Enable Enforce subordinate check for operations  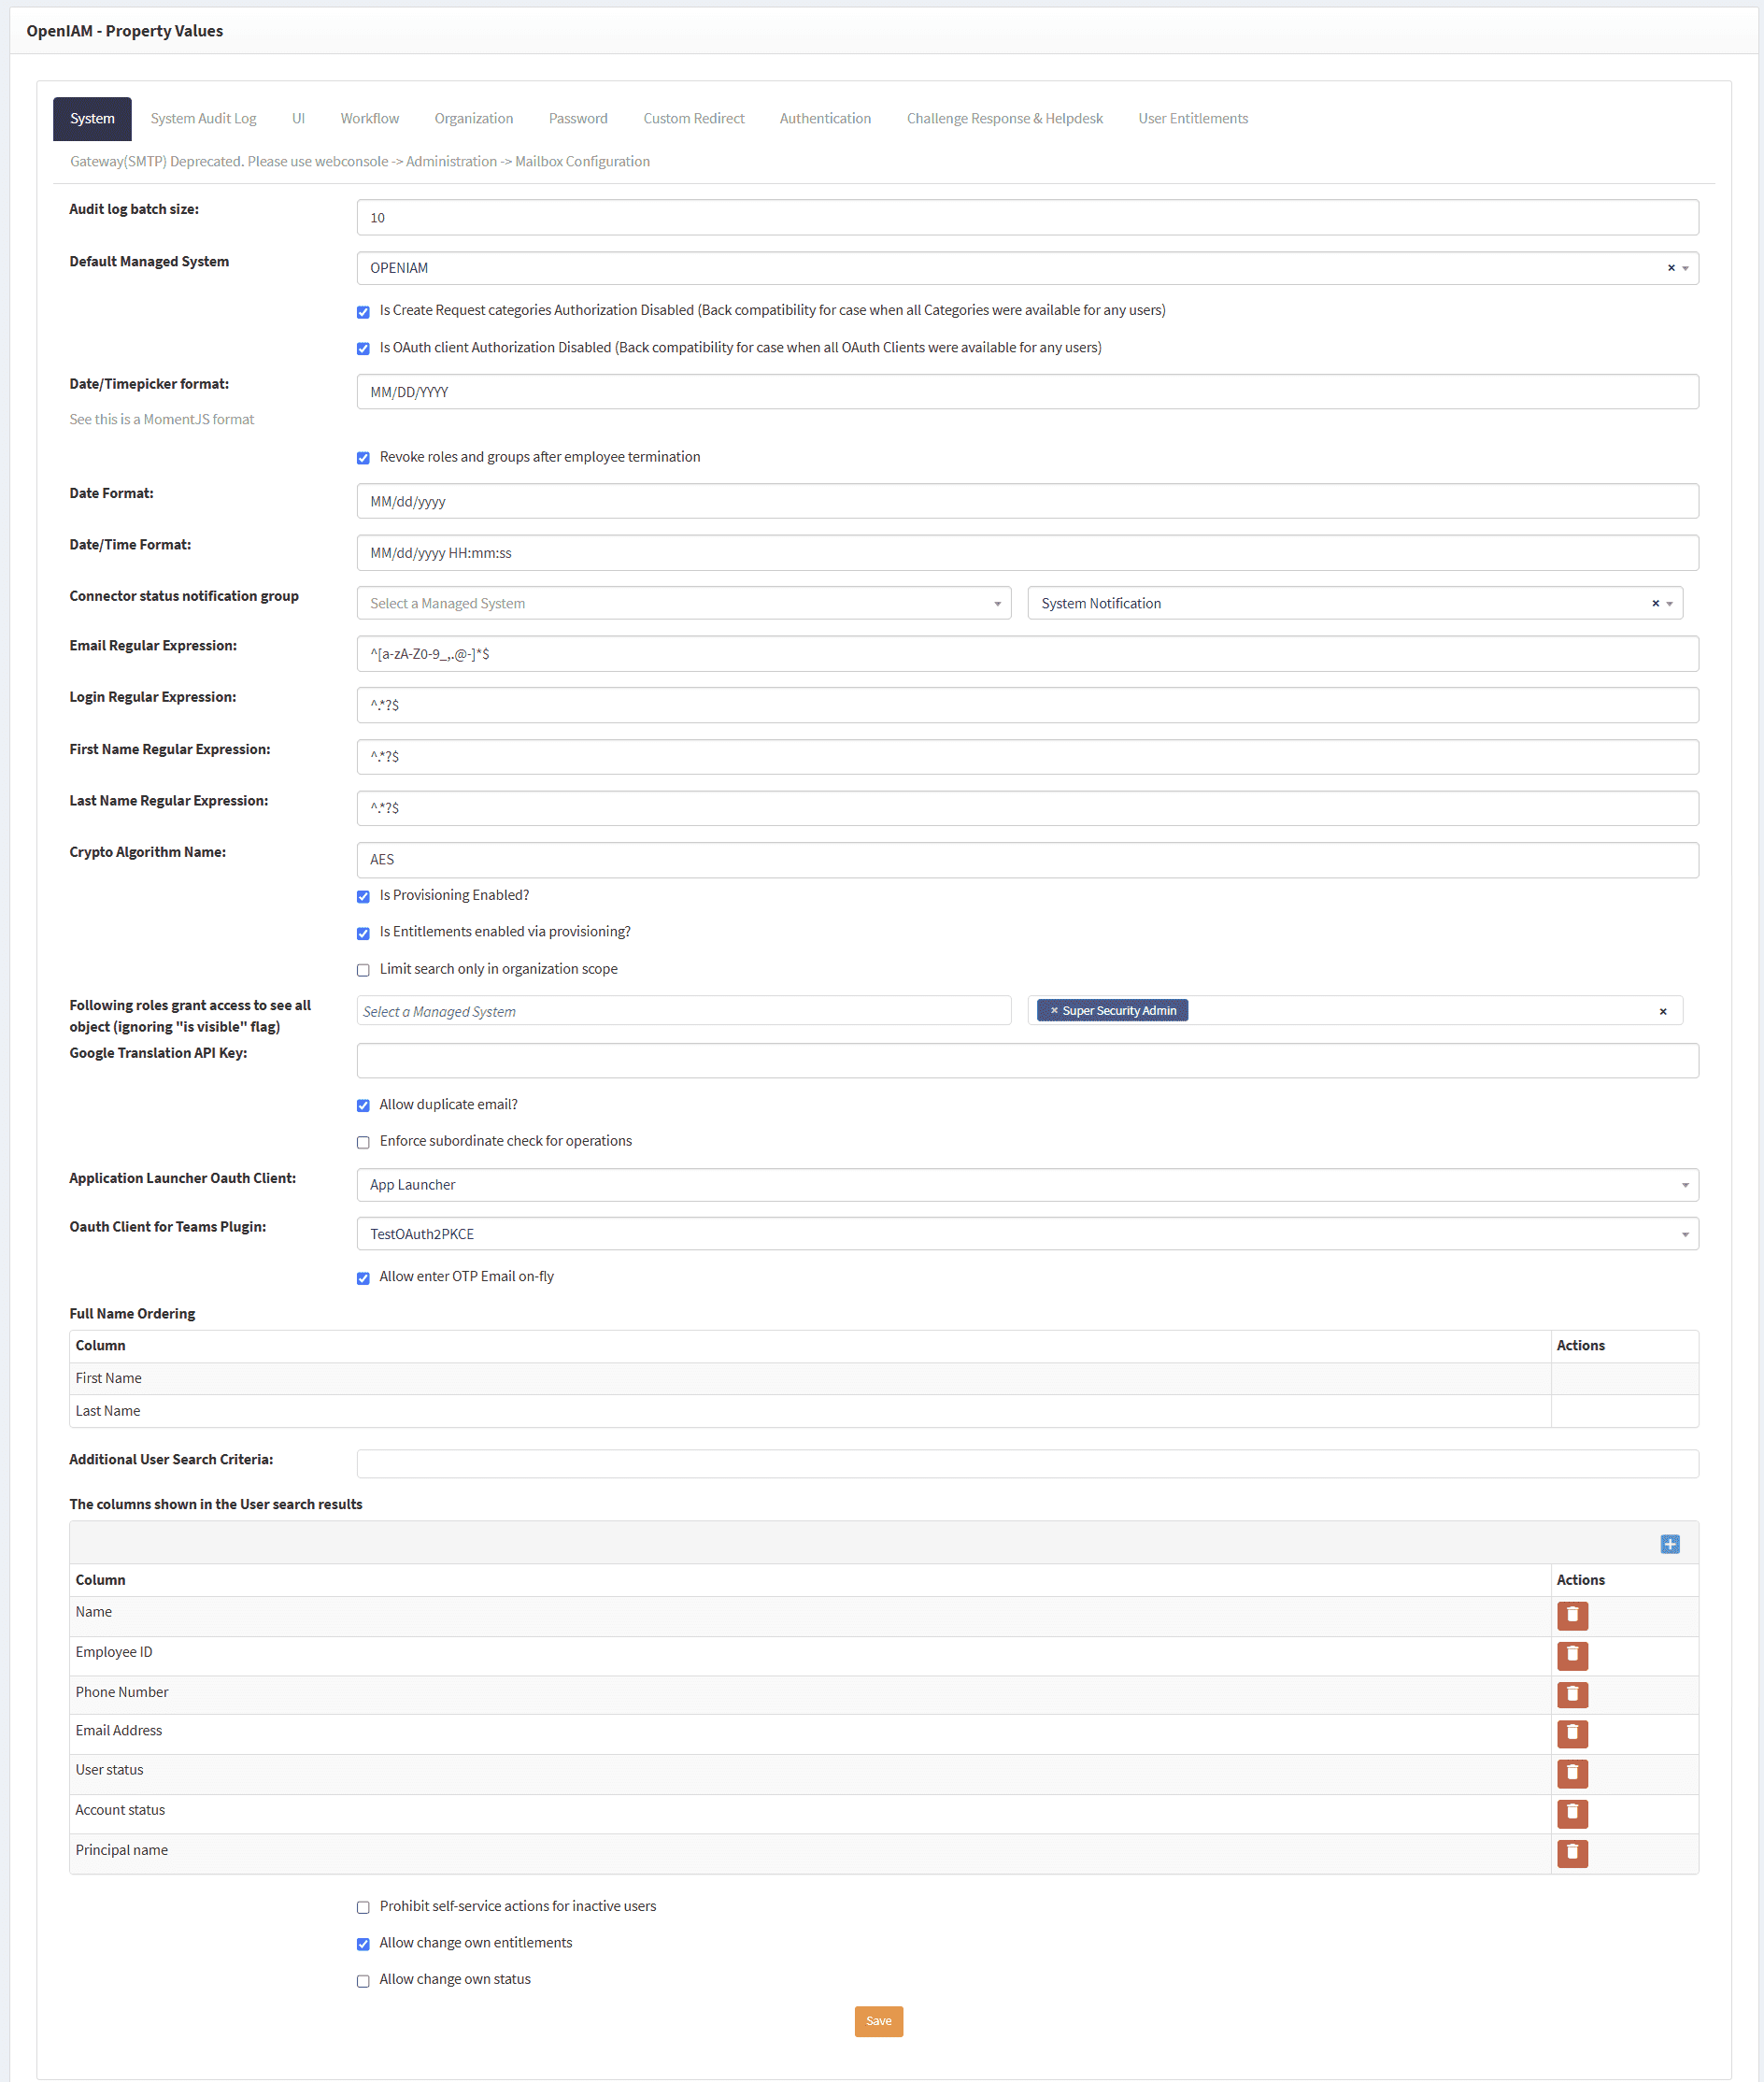tap(363, 1142)
